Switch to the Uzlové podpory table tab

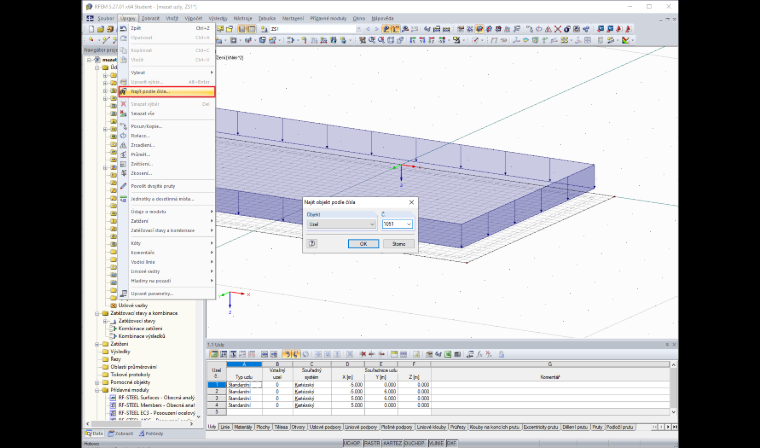(x=325, y=427)
